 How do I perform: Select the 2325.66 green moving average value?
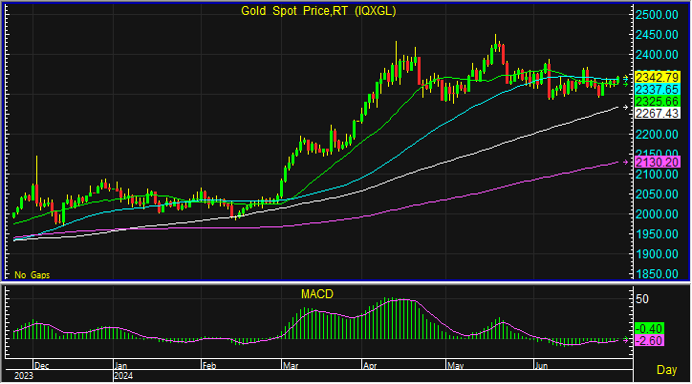click(657, 102)
